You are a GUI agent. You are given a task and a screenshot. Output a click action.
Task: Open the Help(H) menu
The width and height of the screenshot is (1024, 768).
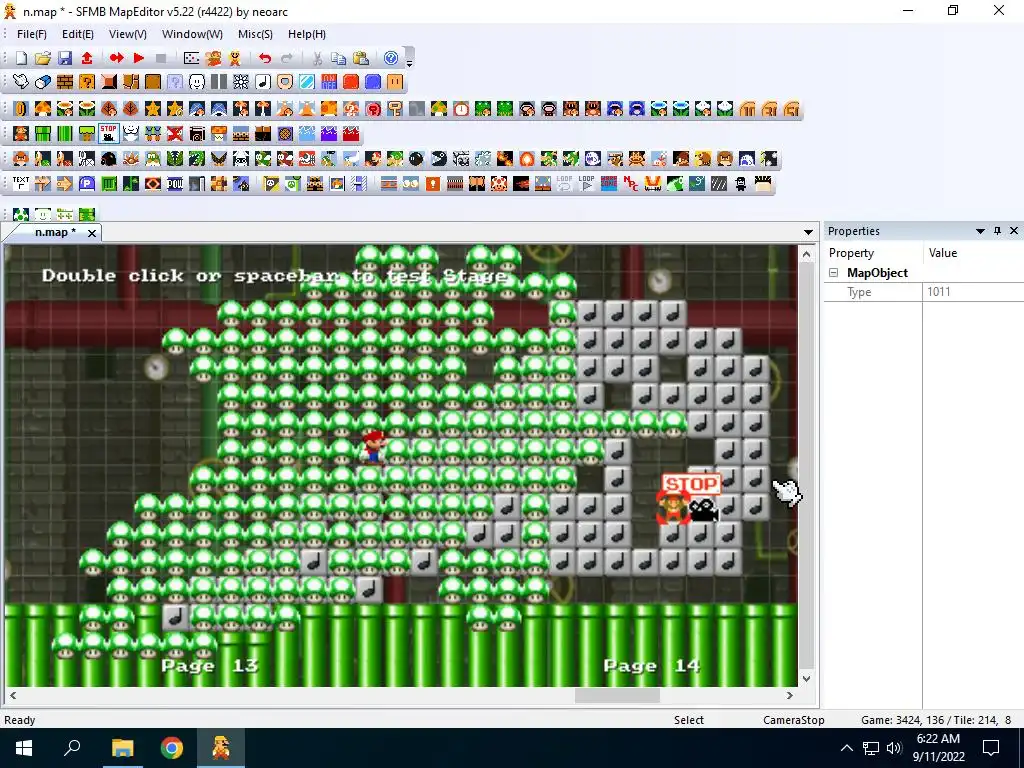coord(307,34)
